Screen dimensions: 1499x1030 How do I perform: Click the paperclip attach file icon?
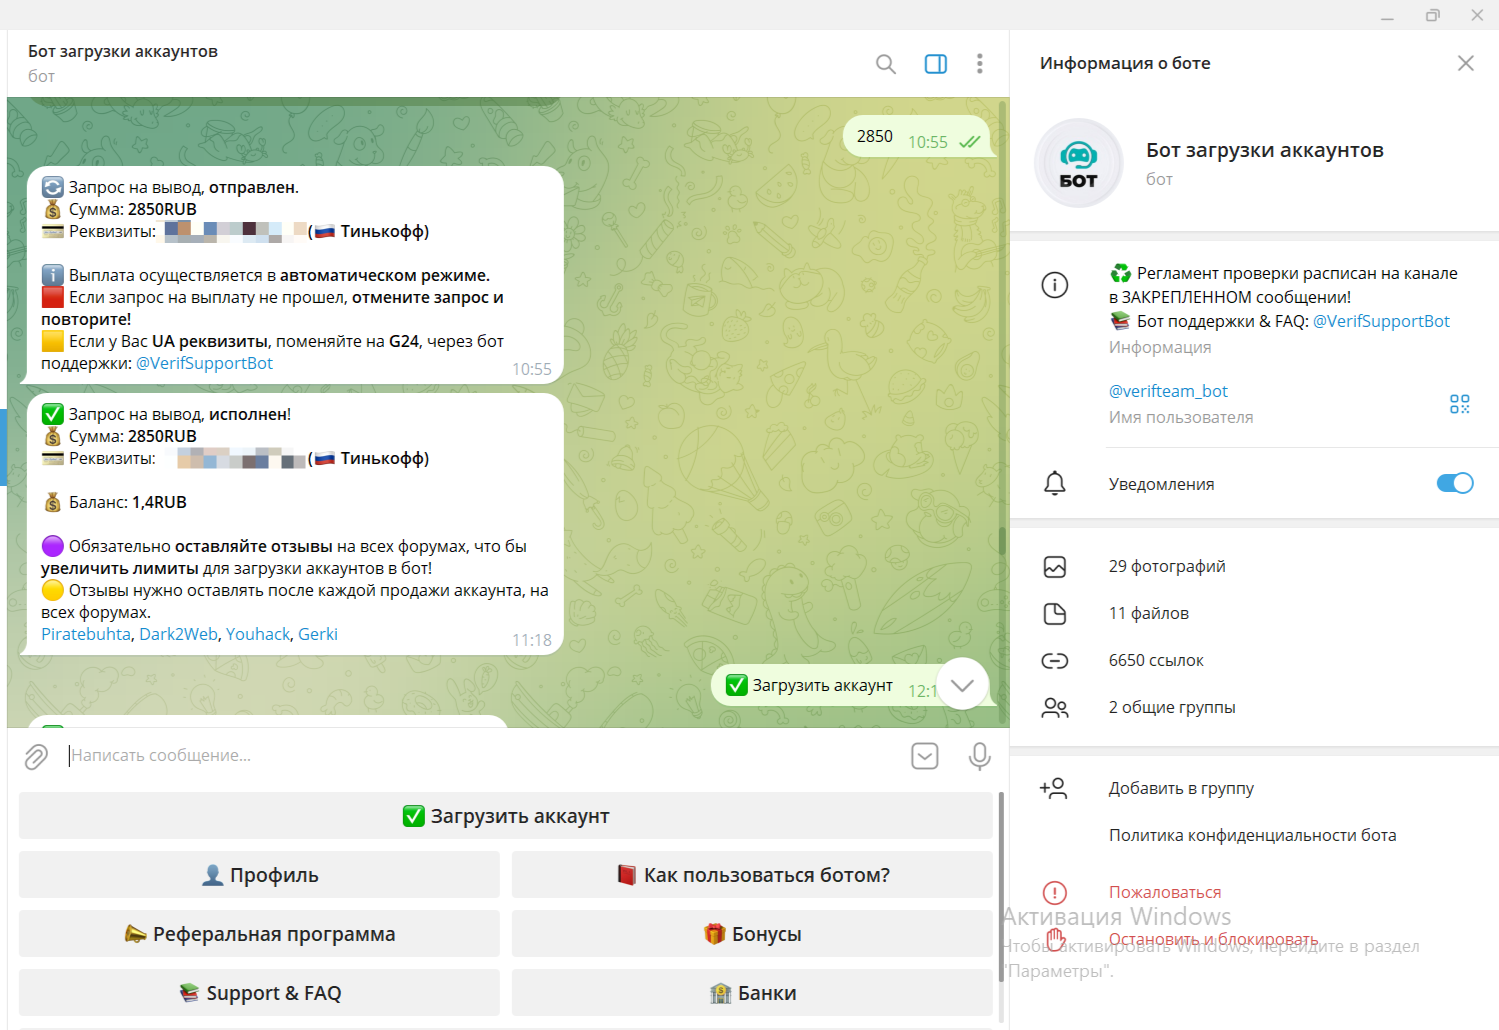coord(36,757)
